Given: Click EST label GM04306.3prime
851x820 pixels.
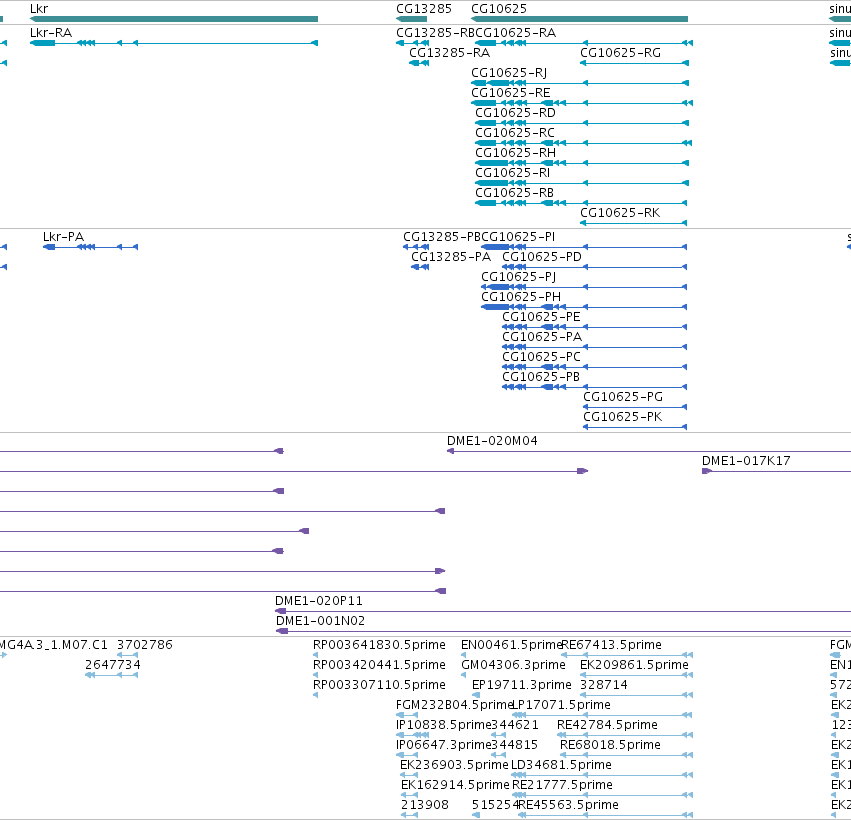Looking at the screenshot, I should point(513,665).
